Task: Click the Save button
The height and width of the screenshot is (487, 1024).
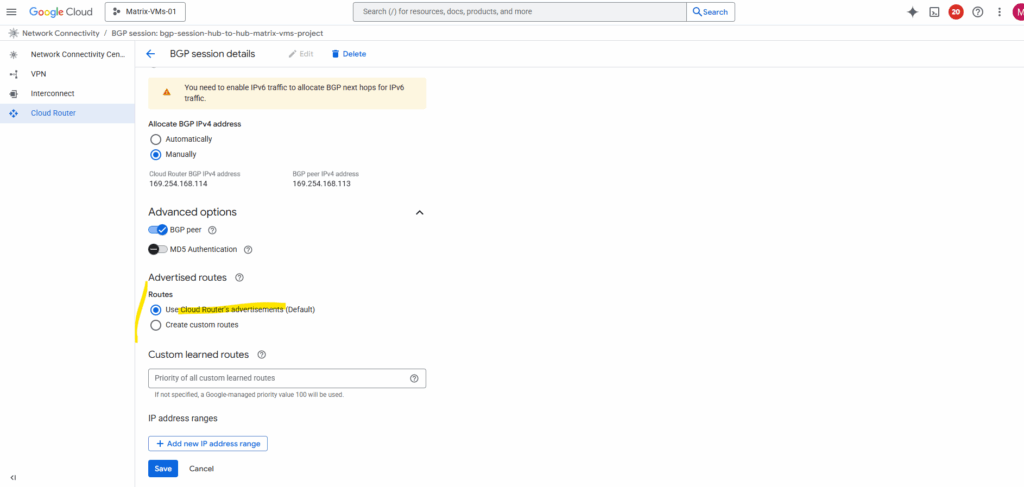Action: pyautogui.click(x=163, y=469)
